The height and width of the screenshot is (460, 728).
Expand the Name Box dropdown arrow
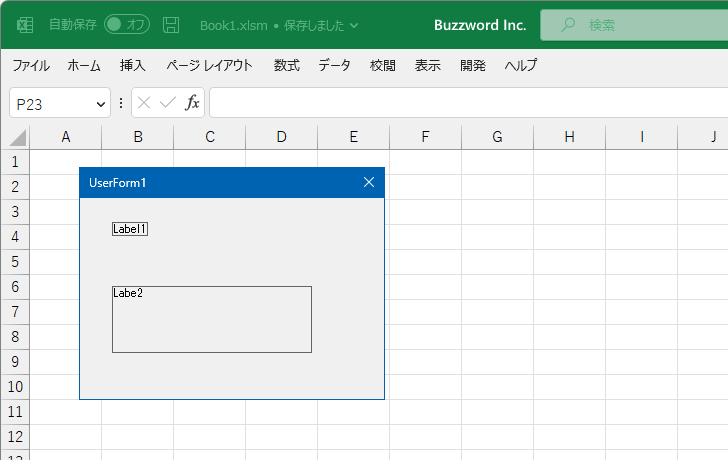[101, 103]
